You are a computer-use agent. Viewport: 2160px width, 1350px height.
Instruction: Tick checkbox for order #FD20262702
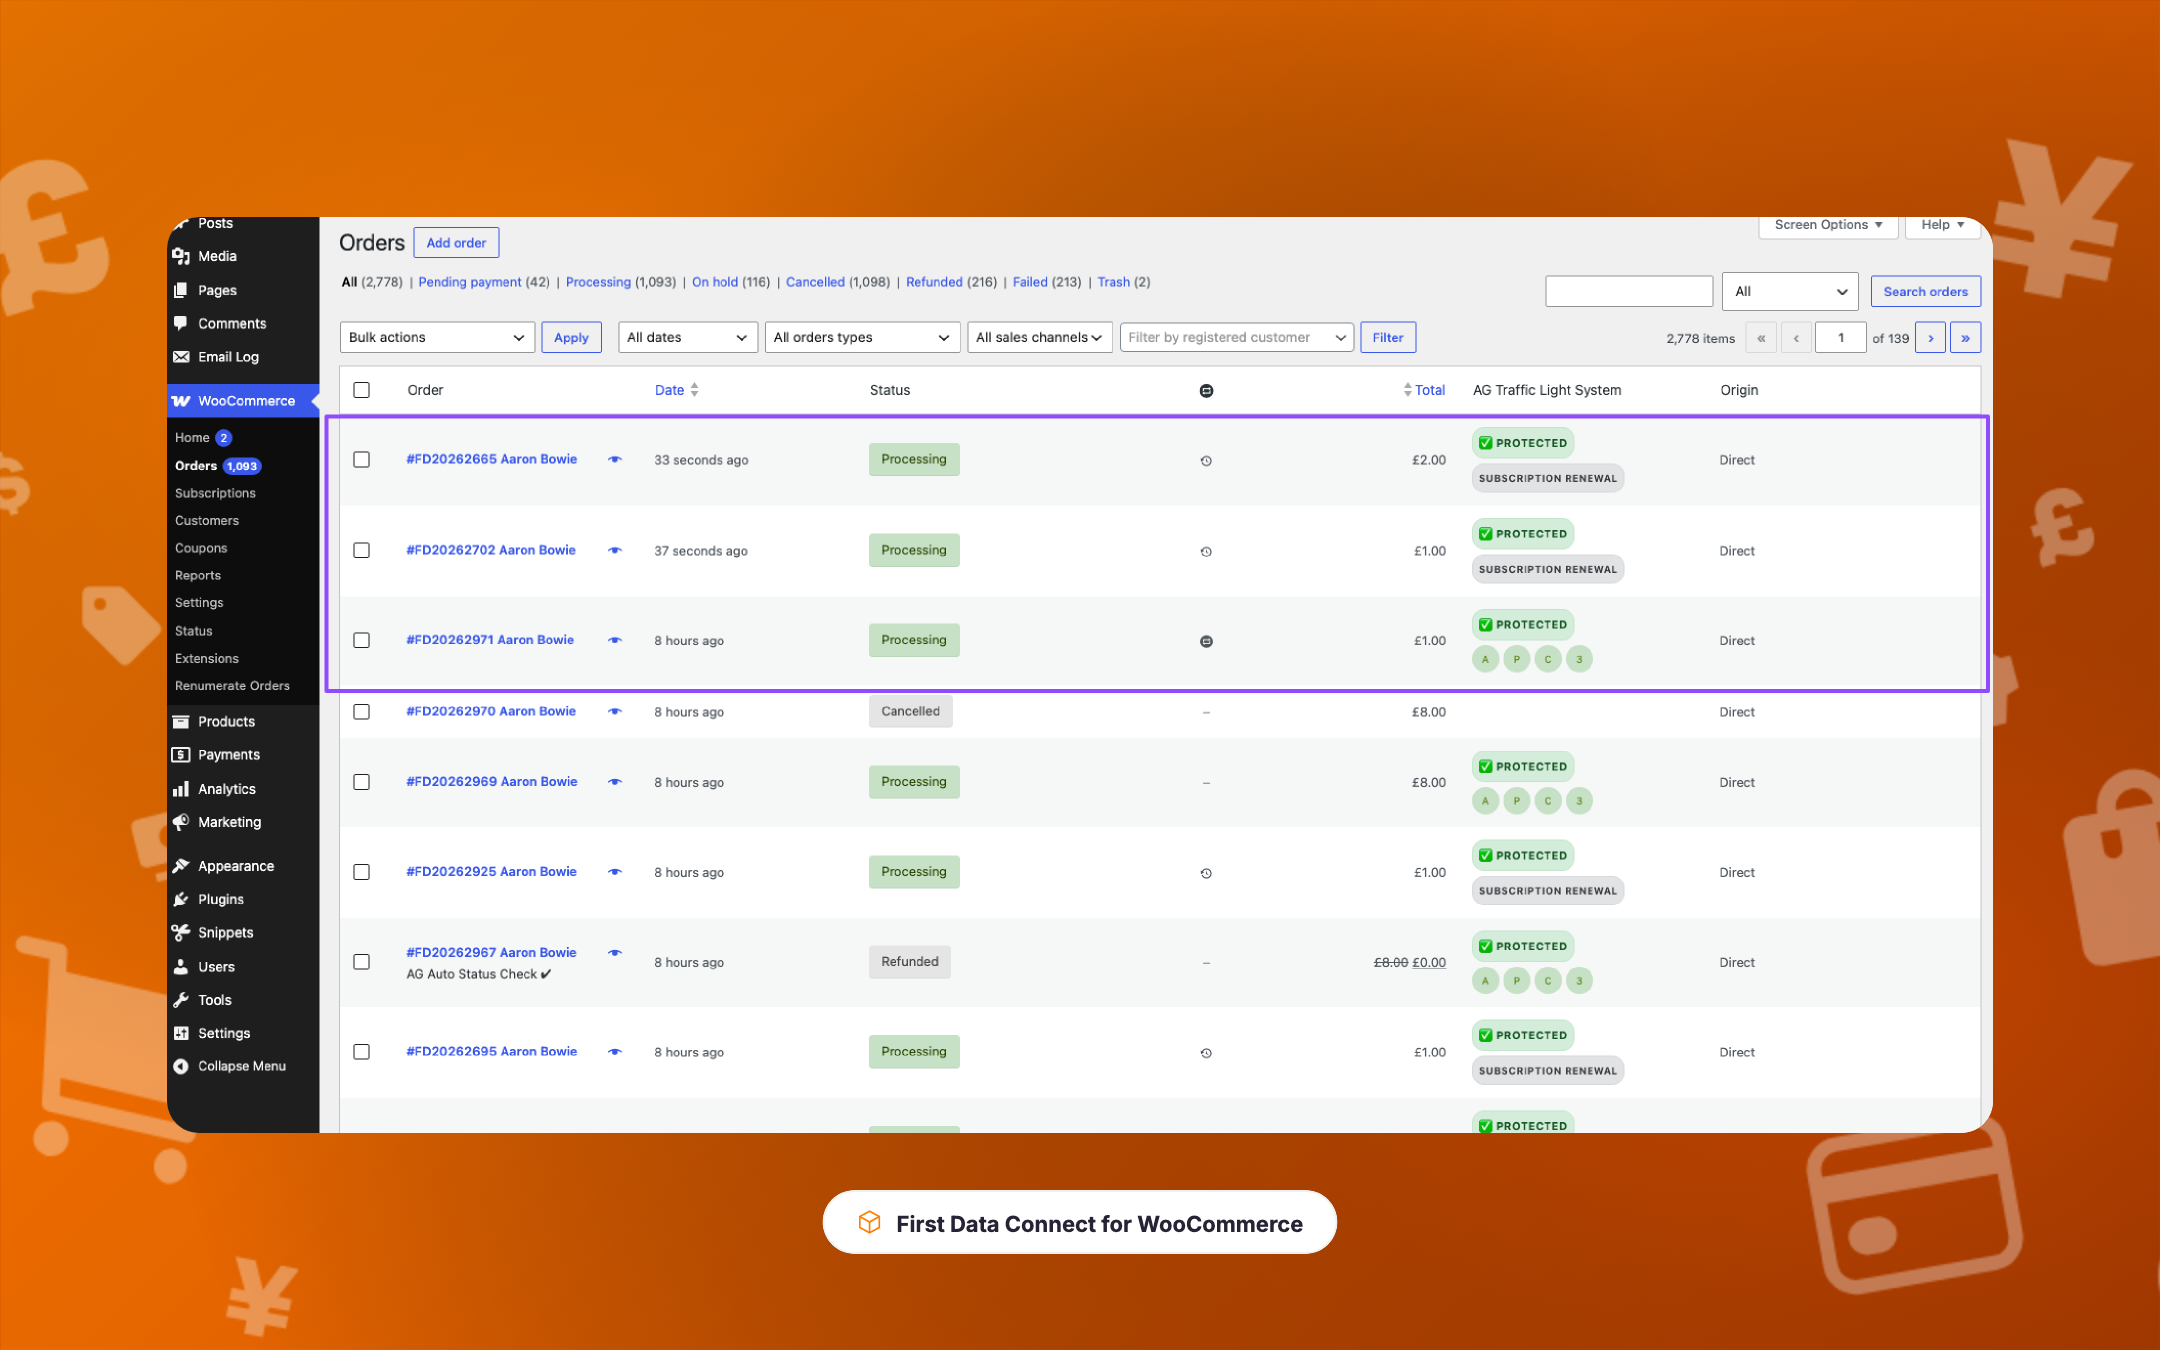coord(362,551)
